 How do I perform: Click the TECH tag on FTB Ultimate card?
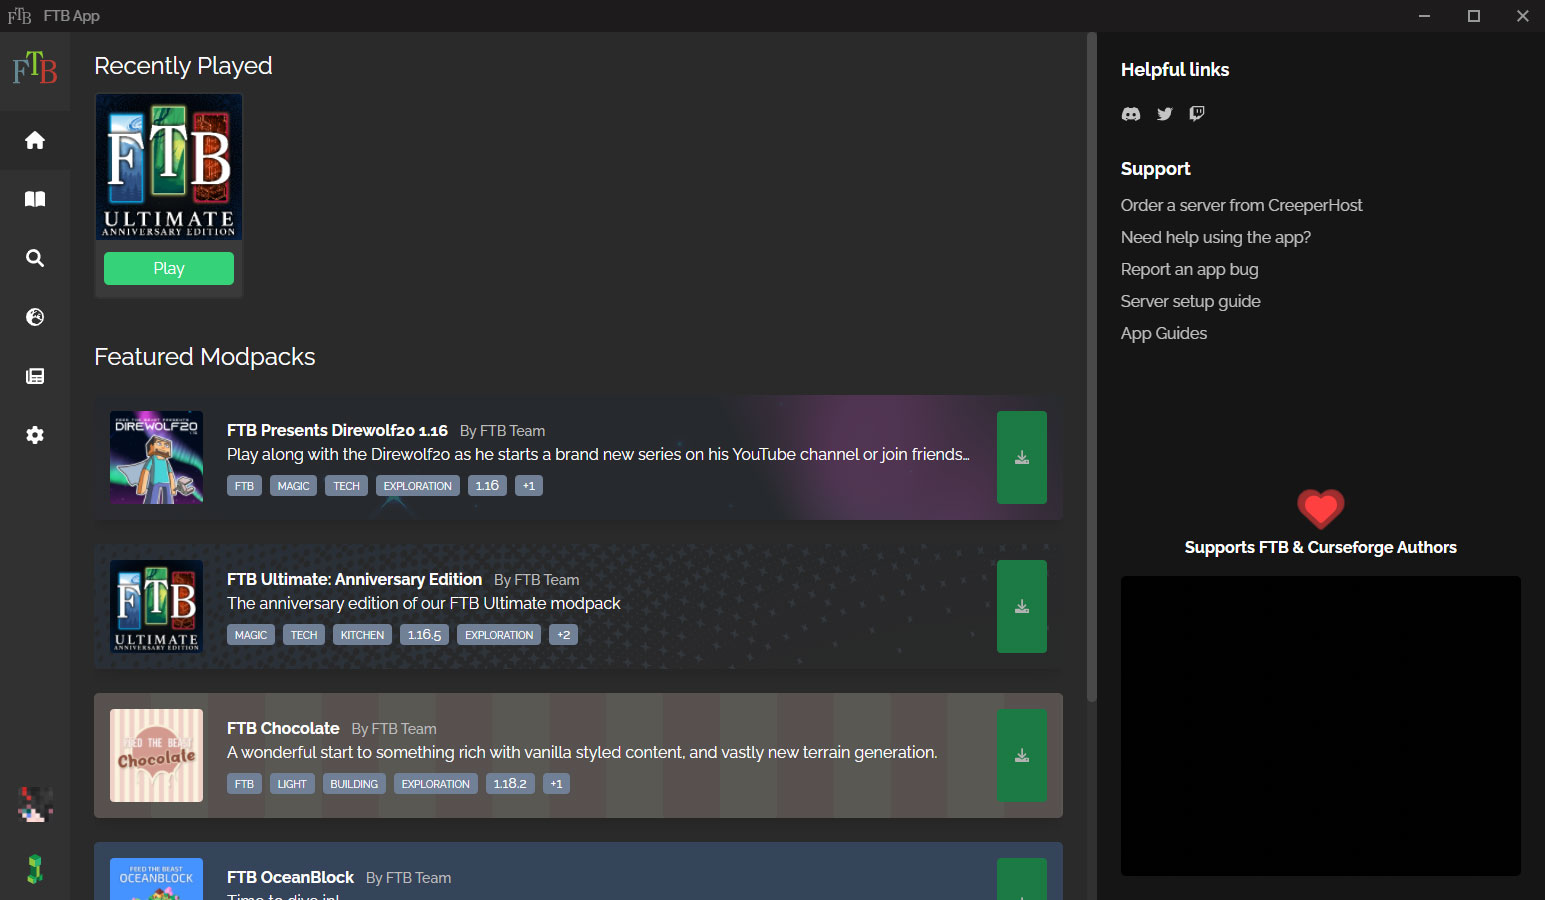304,635
